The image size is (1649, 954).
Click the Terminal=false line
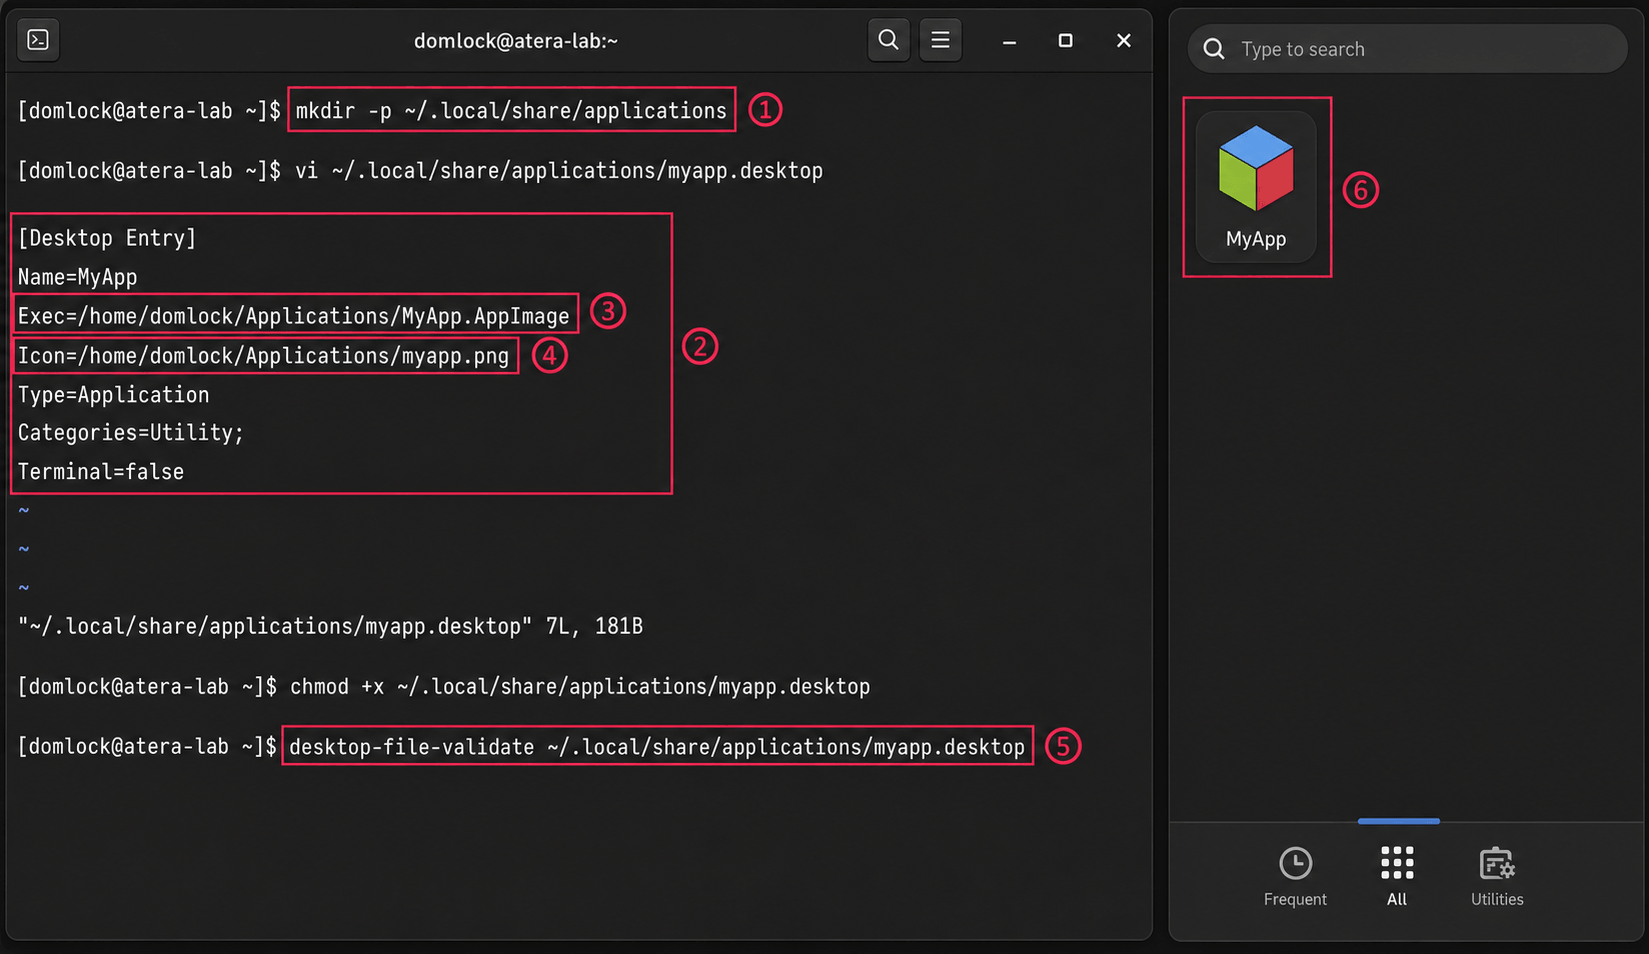pyautogui.click(x=100, y=472)
